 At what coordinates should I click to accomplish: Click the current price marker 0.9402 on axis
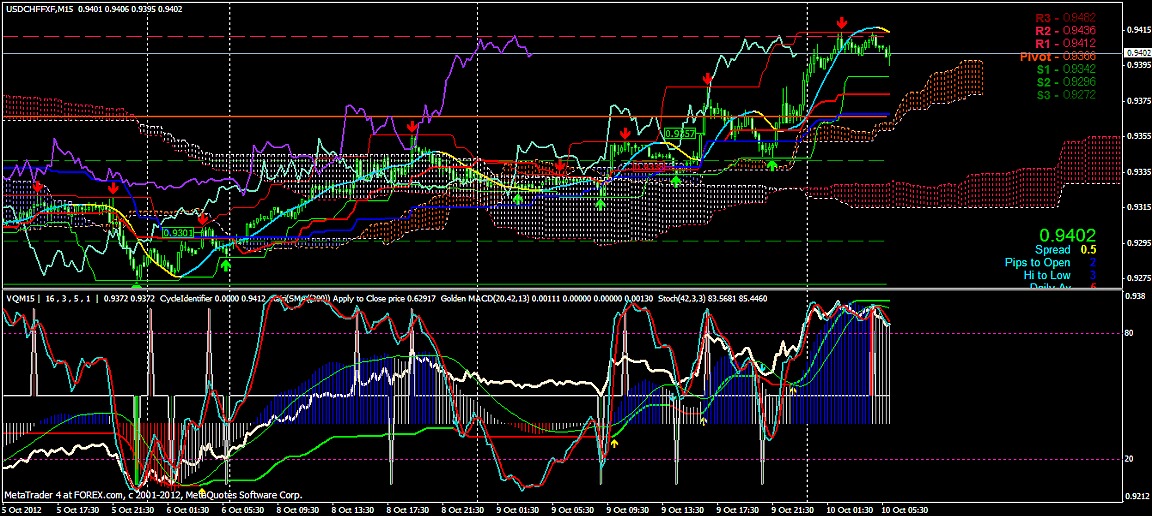pos(1136,52)
